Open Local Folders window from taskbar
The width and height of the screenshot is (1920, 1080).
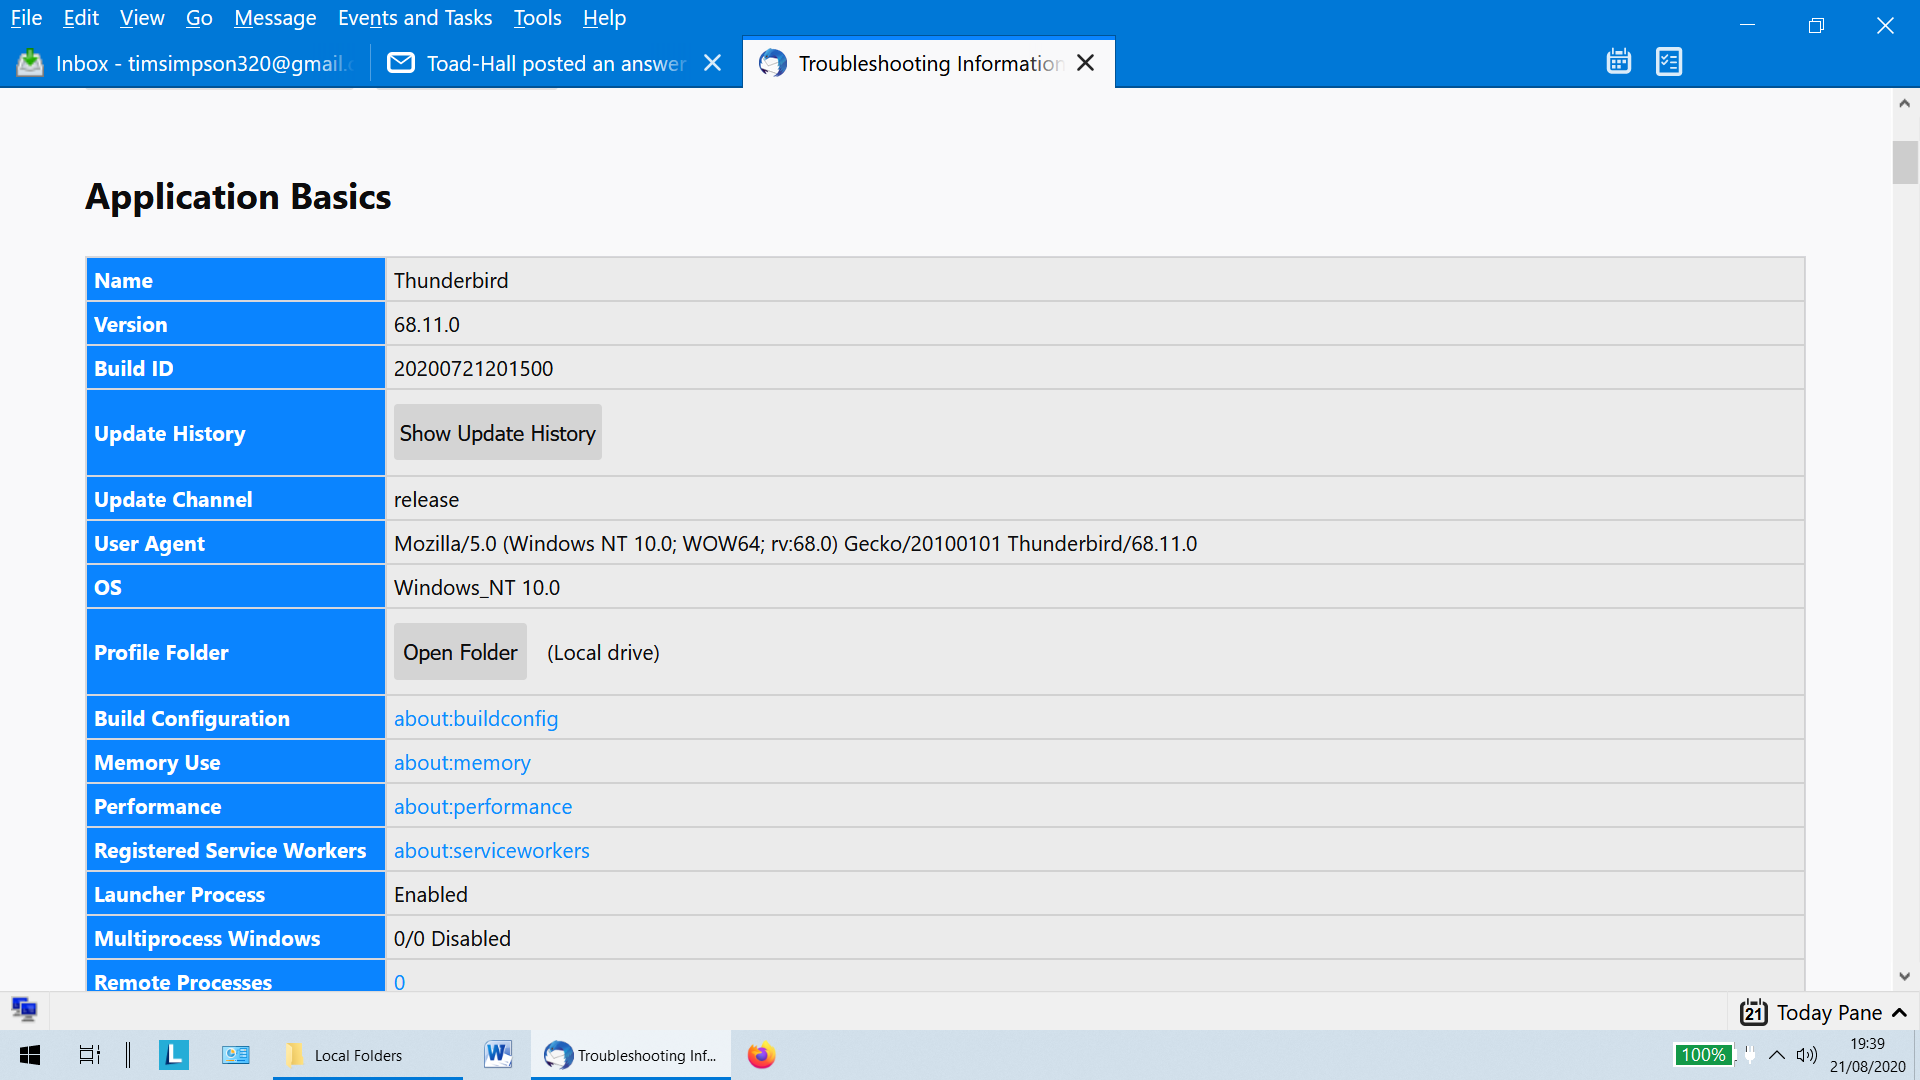pos(367,1055)
